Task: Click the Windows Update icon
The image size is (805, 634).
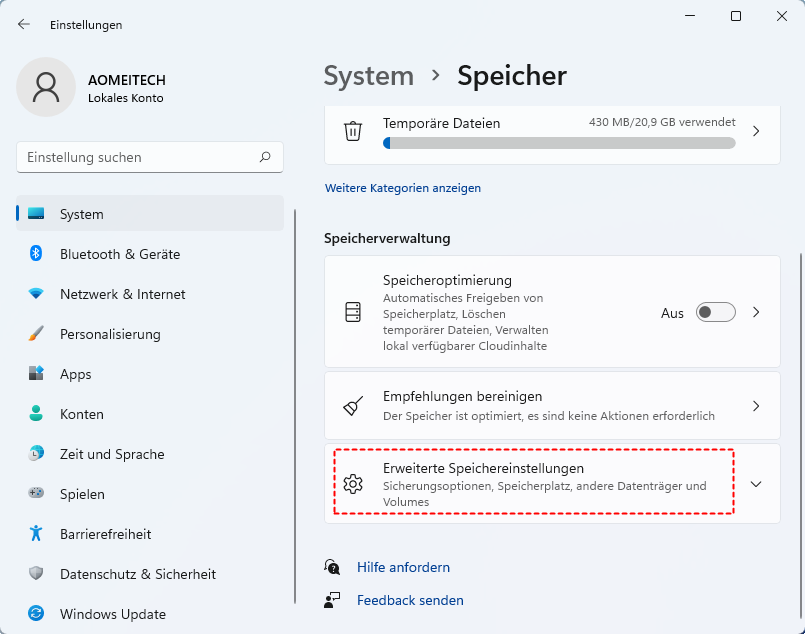Action: click(x=36, y=614)
